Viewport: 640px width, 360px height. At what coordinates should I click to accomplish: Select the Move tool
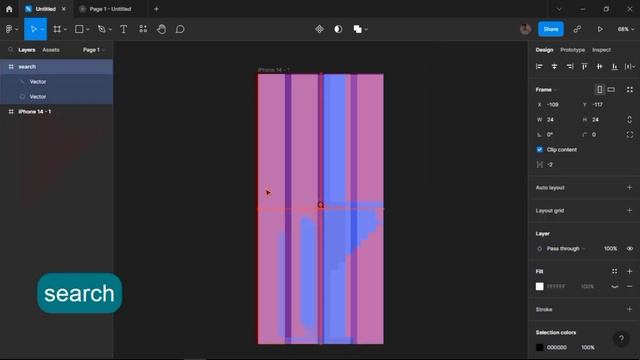pyautogui.click(x=33, y=29)
